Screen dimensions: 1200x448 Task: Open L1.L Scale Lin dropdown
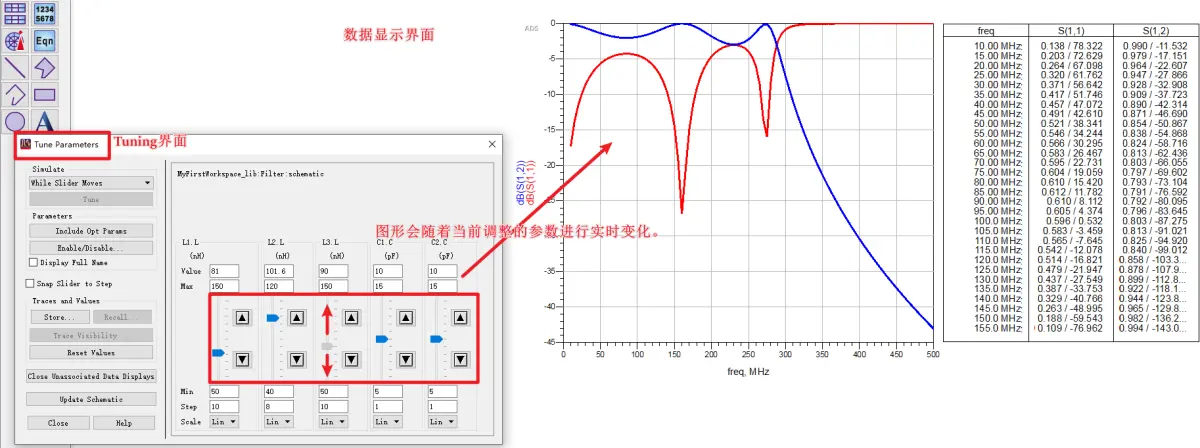pyautogui.click(x=223, y=422)
